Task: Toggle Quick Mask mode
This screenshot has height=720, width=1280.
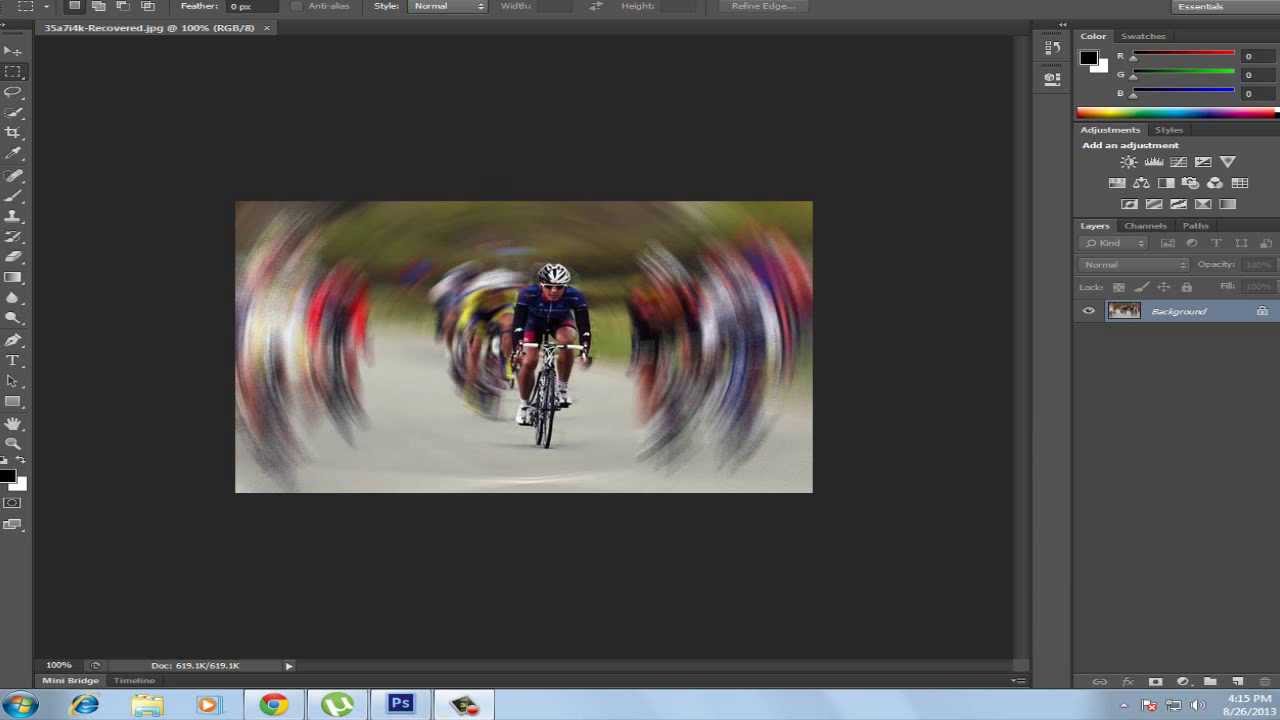Action: (12, 503)
